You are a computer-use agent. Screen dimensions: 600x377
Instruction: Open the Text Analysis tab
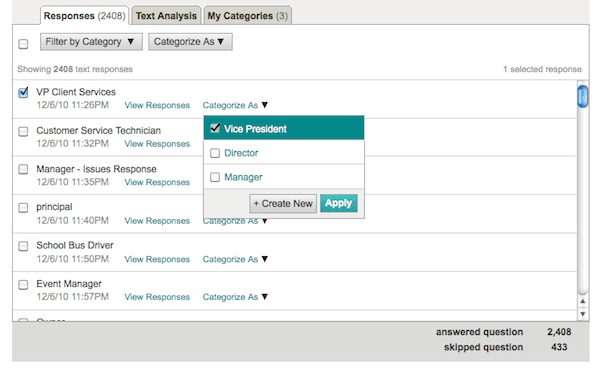pos(166,16)
